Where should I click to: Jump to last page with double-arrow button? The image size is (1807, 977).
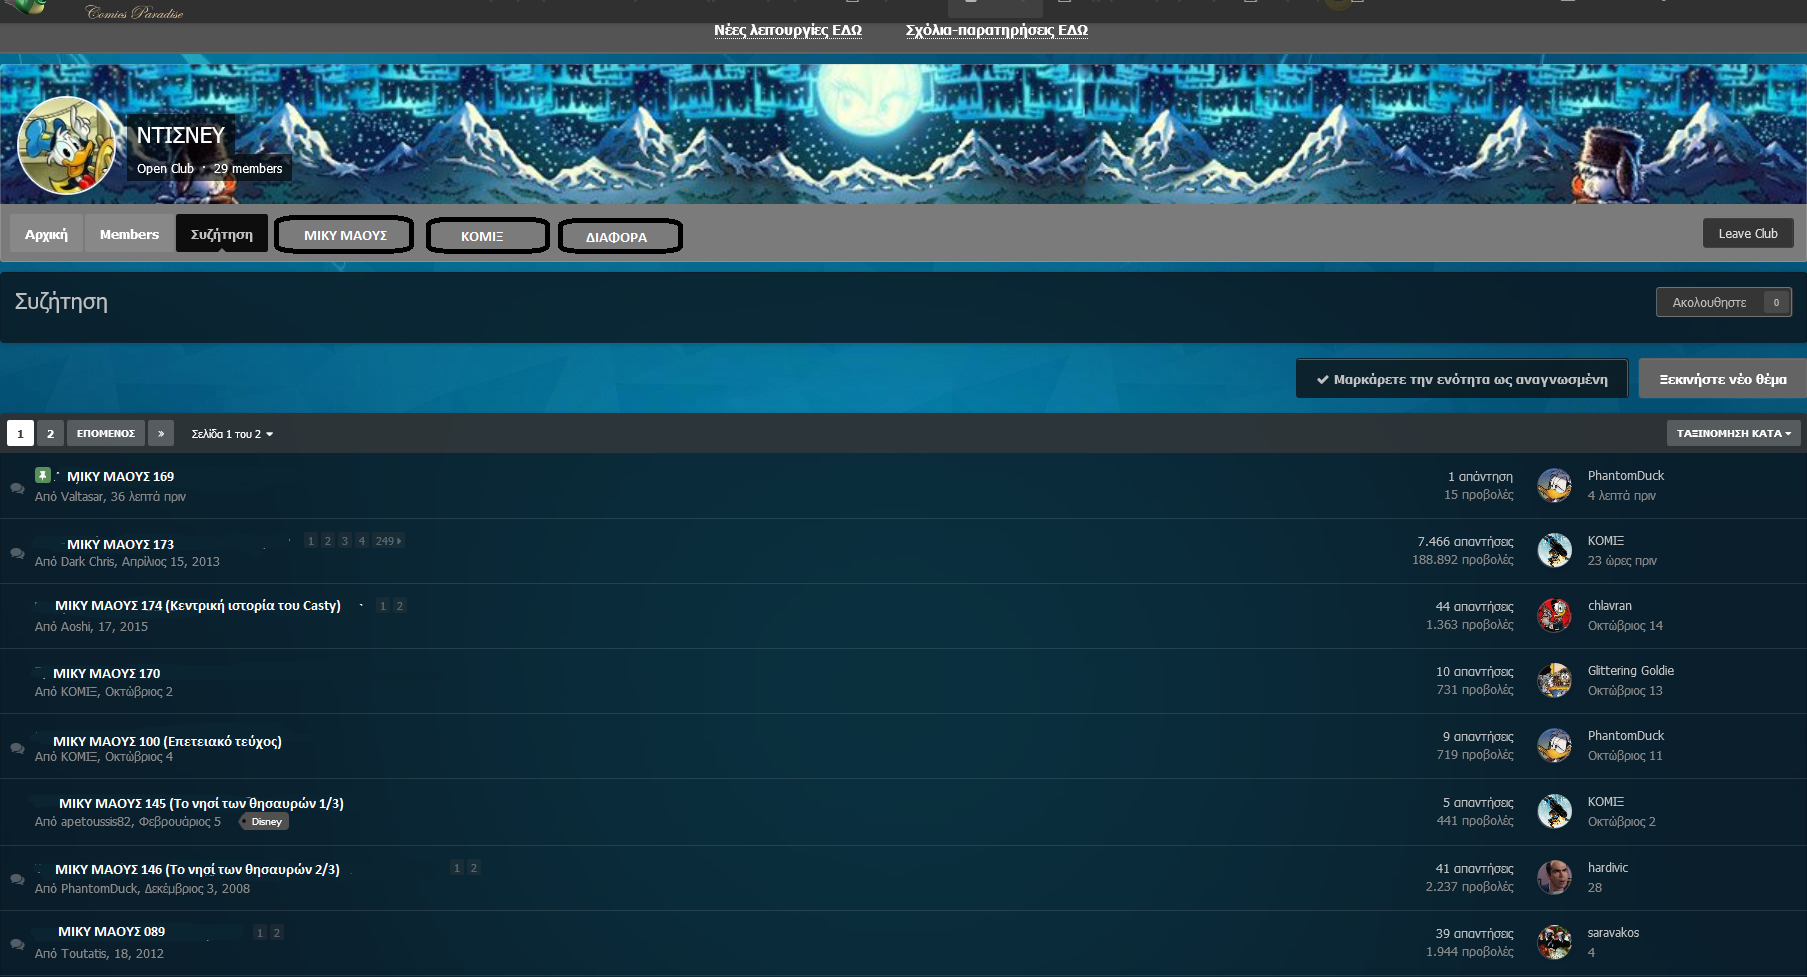click(161, 433)
